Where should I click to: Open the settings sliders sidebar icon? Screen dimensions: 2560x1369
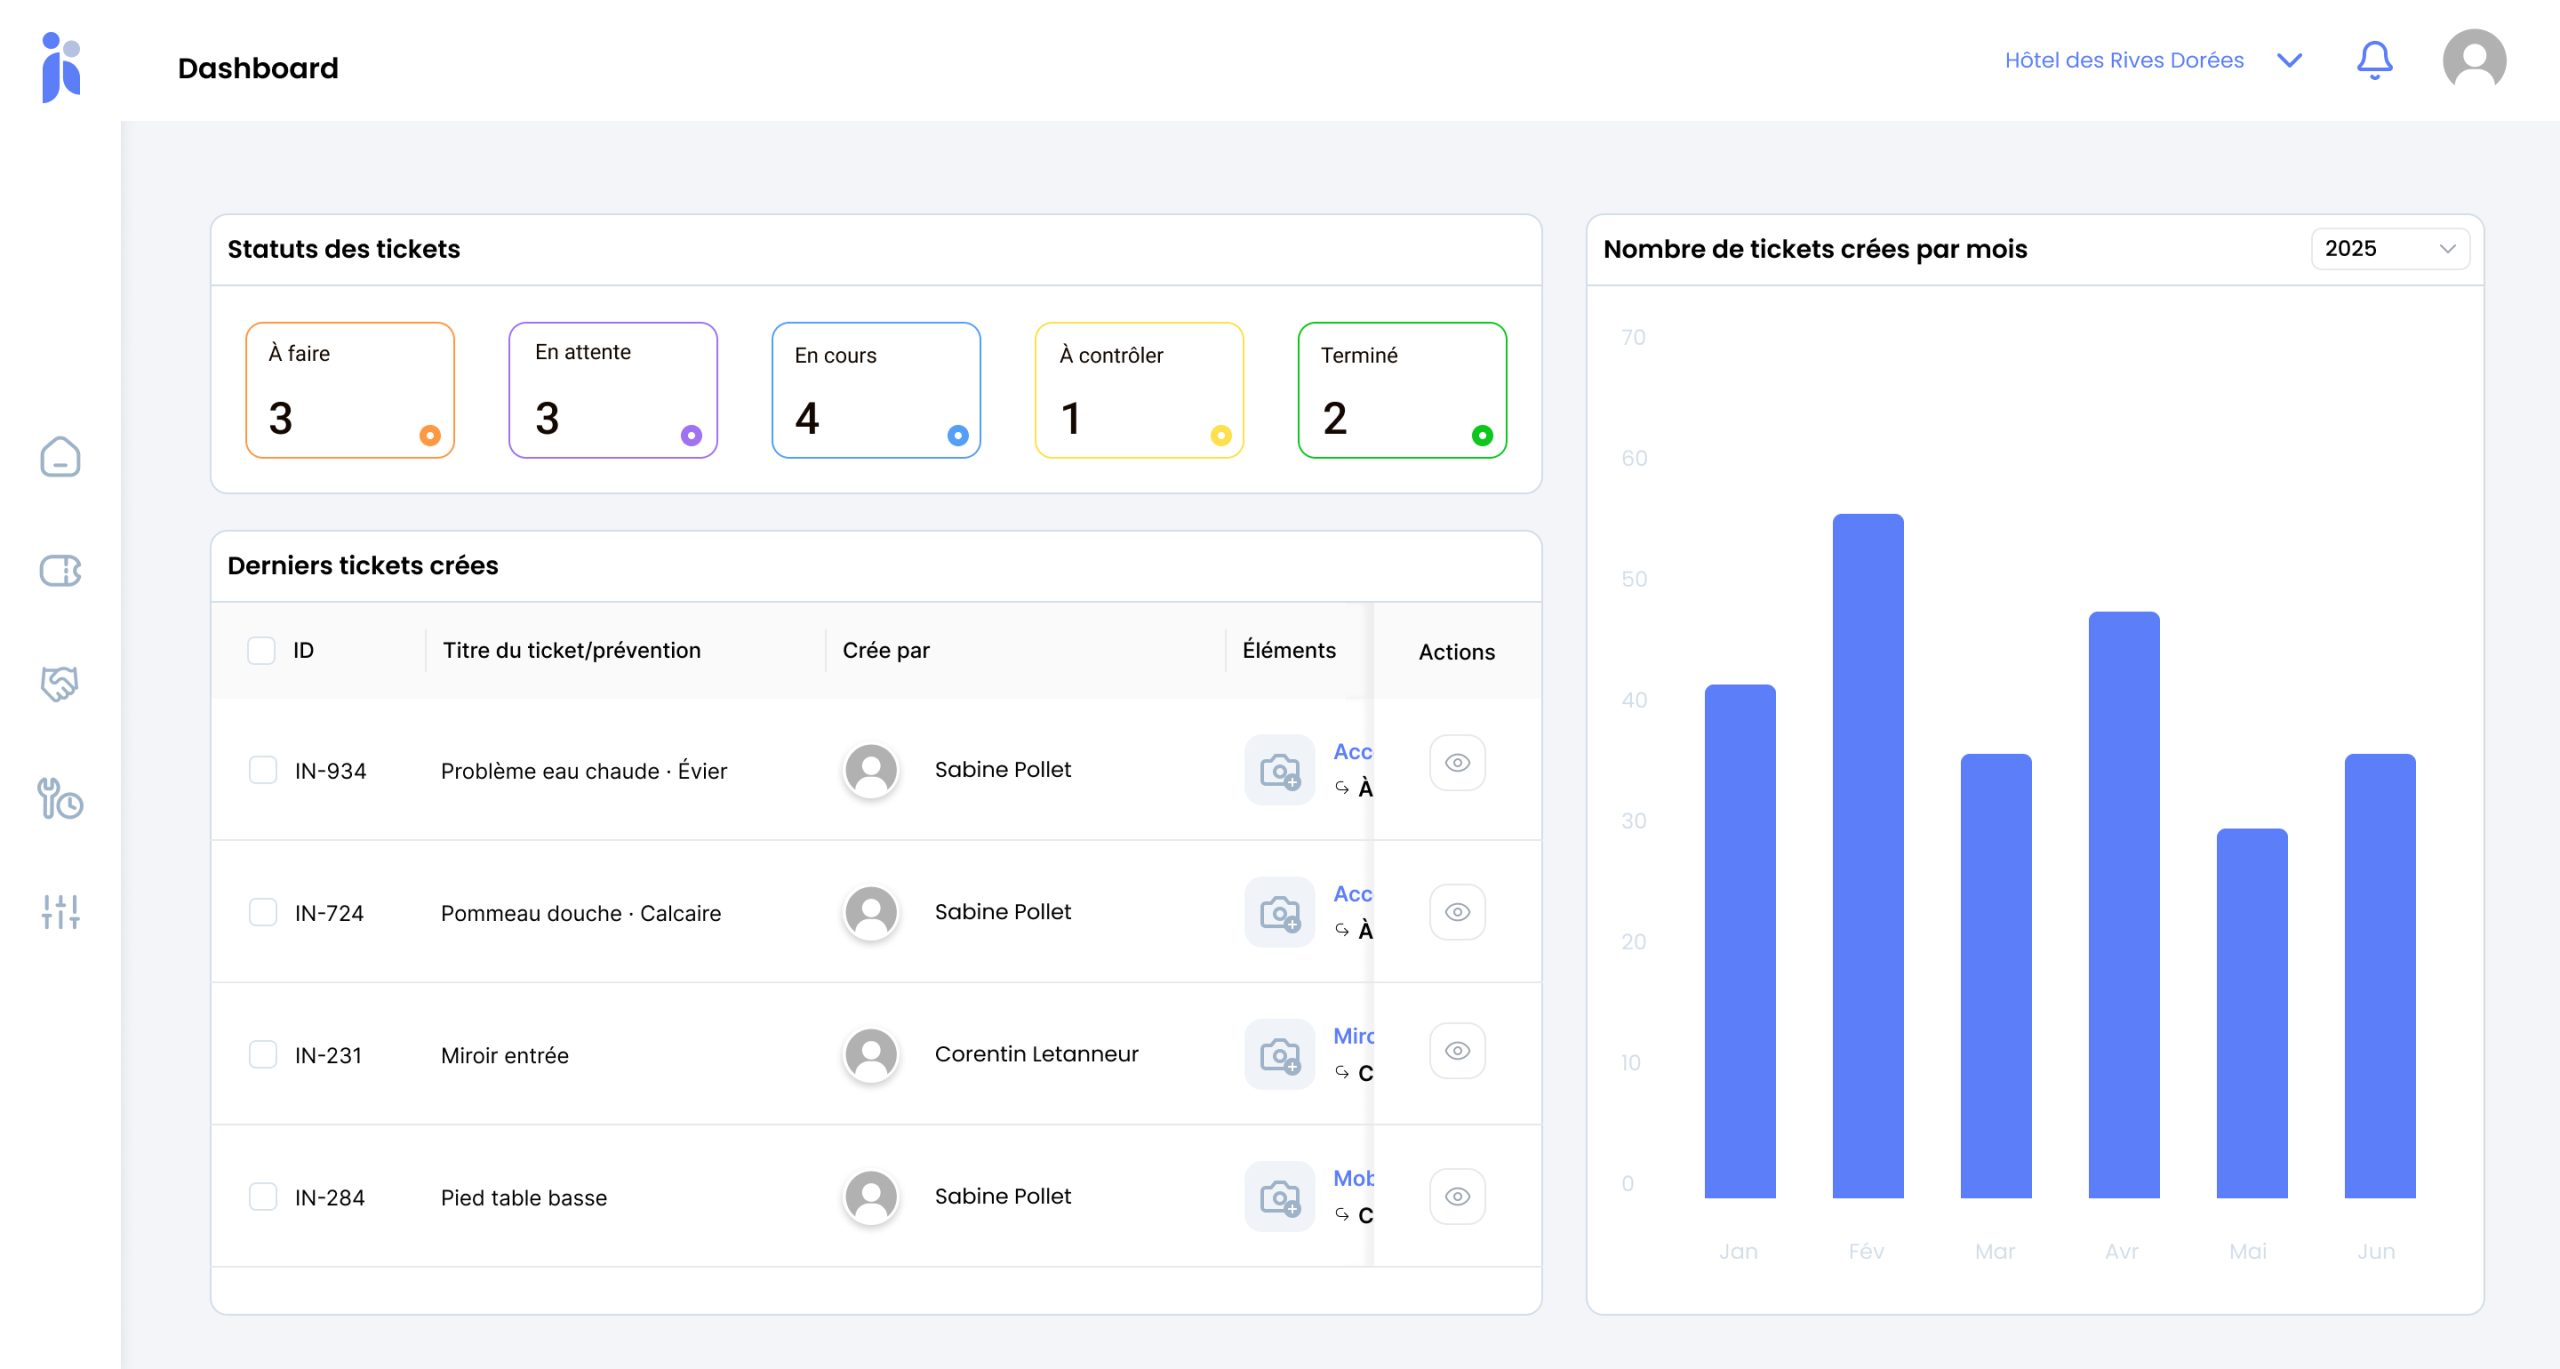point(60,911)
